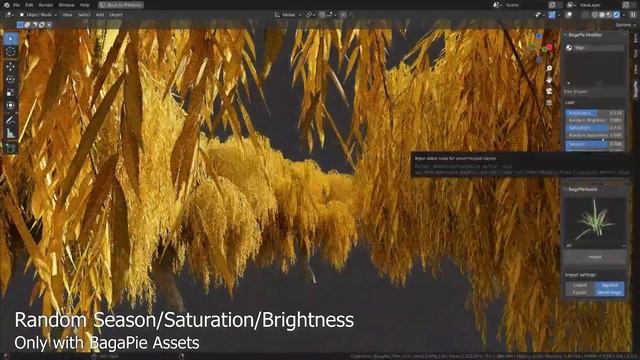Choose the extend selection mode icon

[27, 25]
